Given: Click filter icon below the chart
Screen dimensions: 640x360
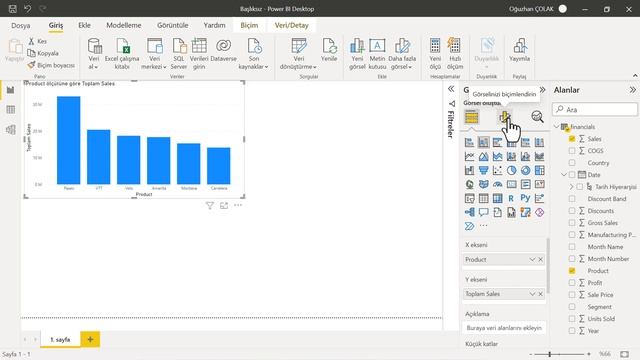Looking at the screenshot, I should [x=210, y=206].
